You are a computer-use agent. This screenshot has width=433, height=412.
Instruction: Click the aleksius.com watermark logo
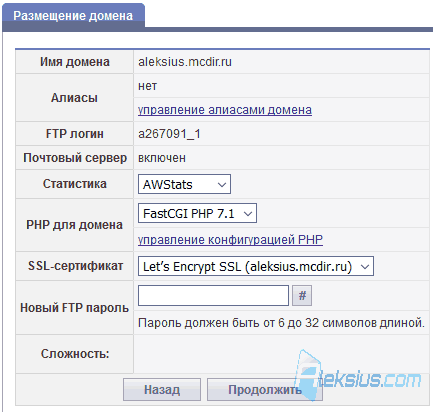point(358,376)
